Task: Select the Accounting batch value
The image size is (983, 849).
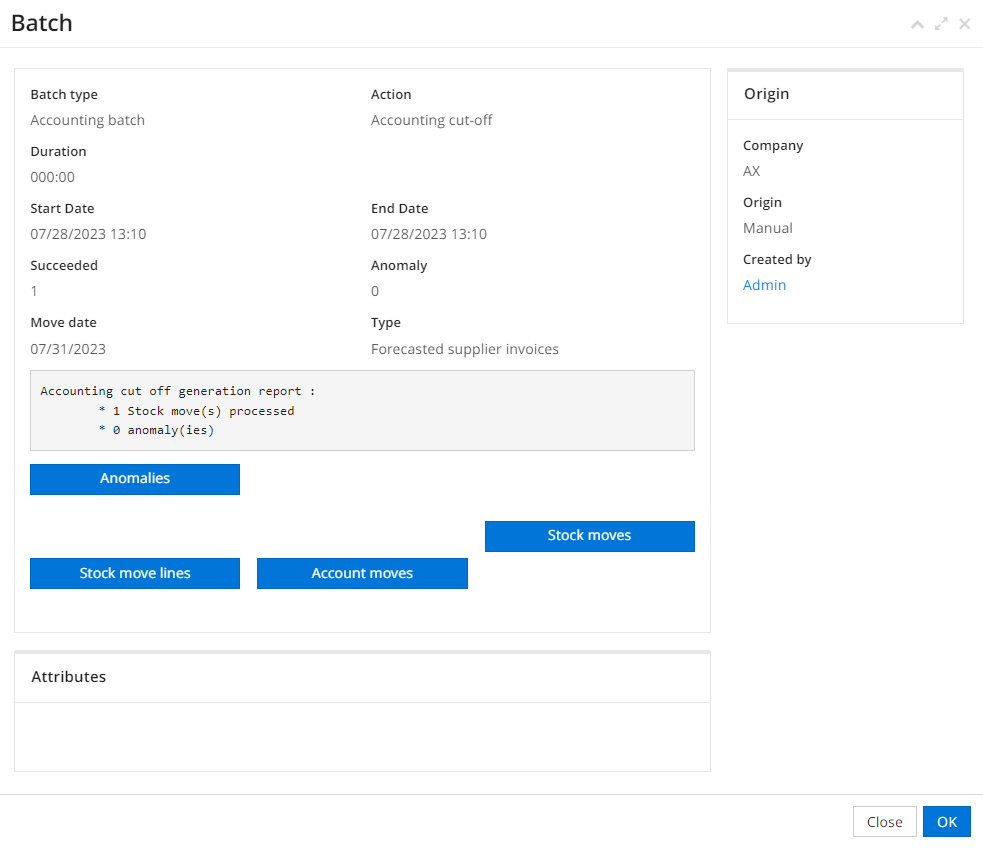Action: point(88,120)
